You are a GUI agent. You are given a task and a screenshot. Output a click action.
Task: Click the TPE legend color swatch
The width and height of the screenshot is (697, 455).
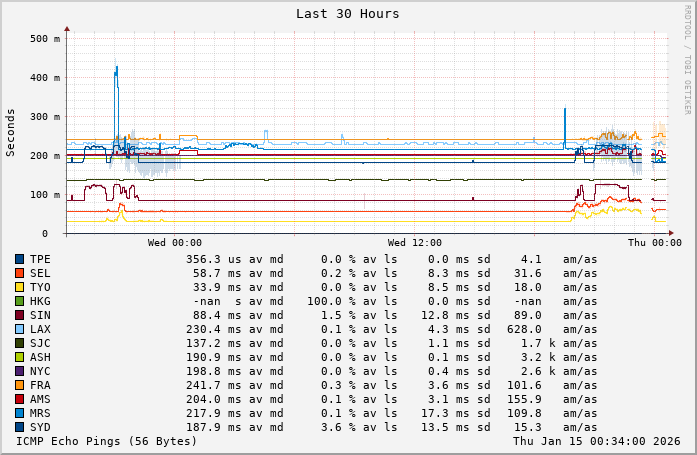(x=19, y=259)
